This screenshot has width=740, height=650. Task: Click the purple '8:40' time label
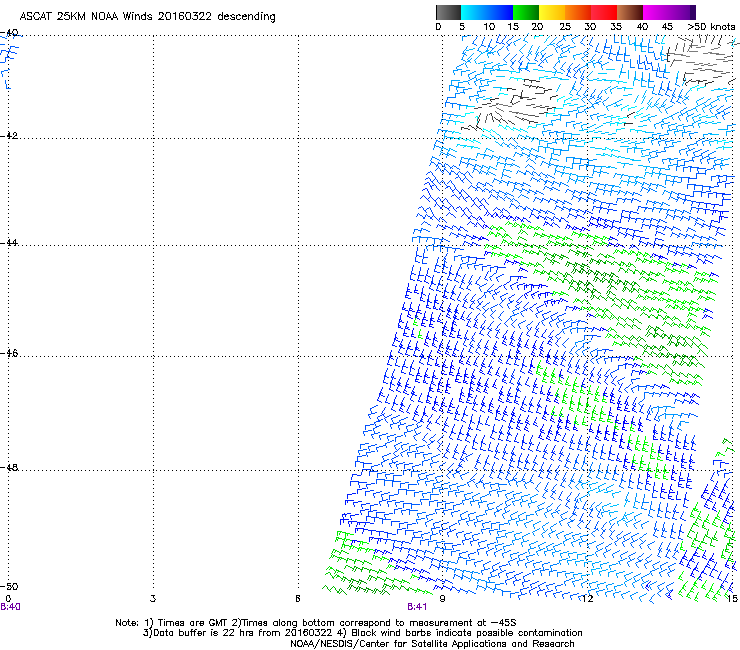point(10,607)
